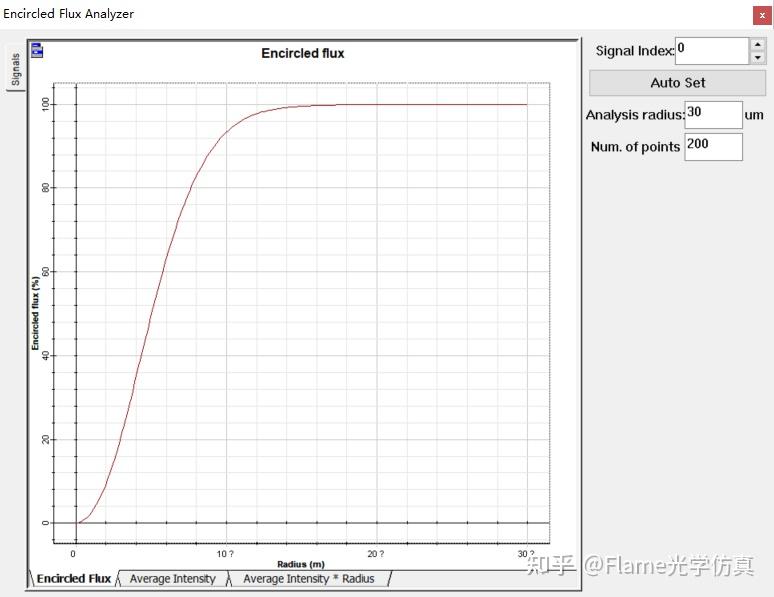The image size is (774, 597).
Task: Click the Signal Index input field
Action: (x=711, y=50)
